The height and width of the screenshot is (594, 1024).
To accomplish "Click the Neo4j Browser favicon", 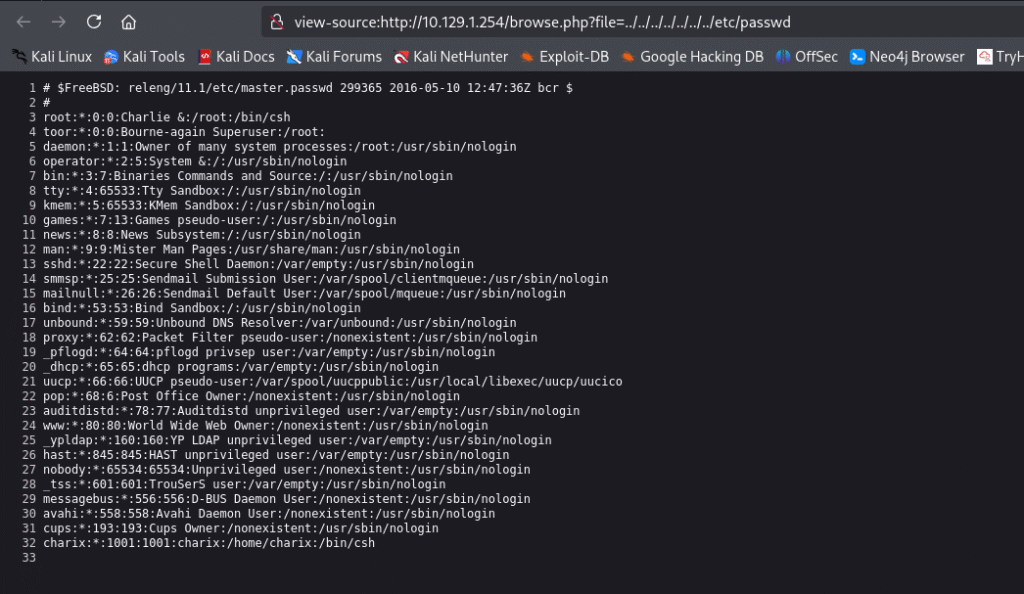I will [x=857, y=57].
